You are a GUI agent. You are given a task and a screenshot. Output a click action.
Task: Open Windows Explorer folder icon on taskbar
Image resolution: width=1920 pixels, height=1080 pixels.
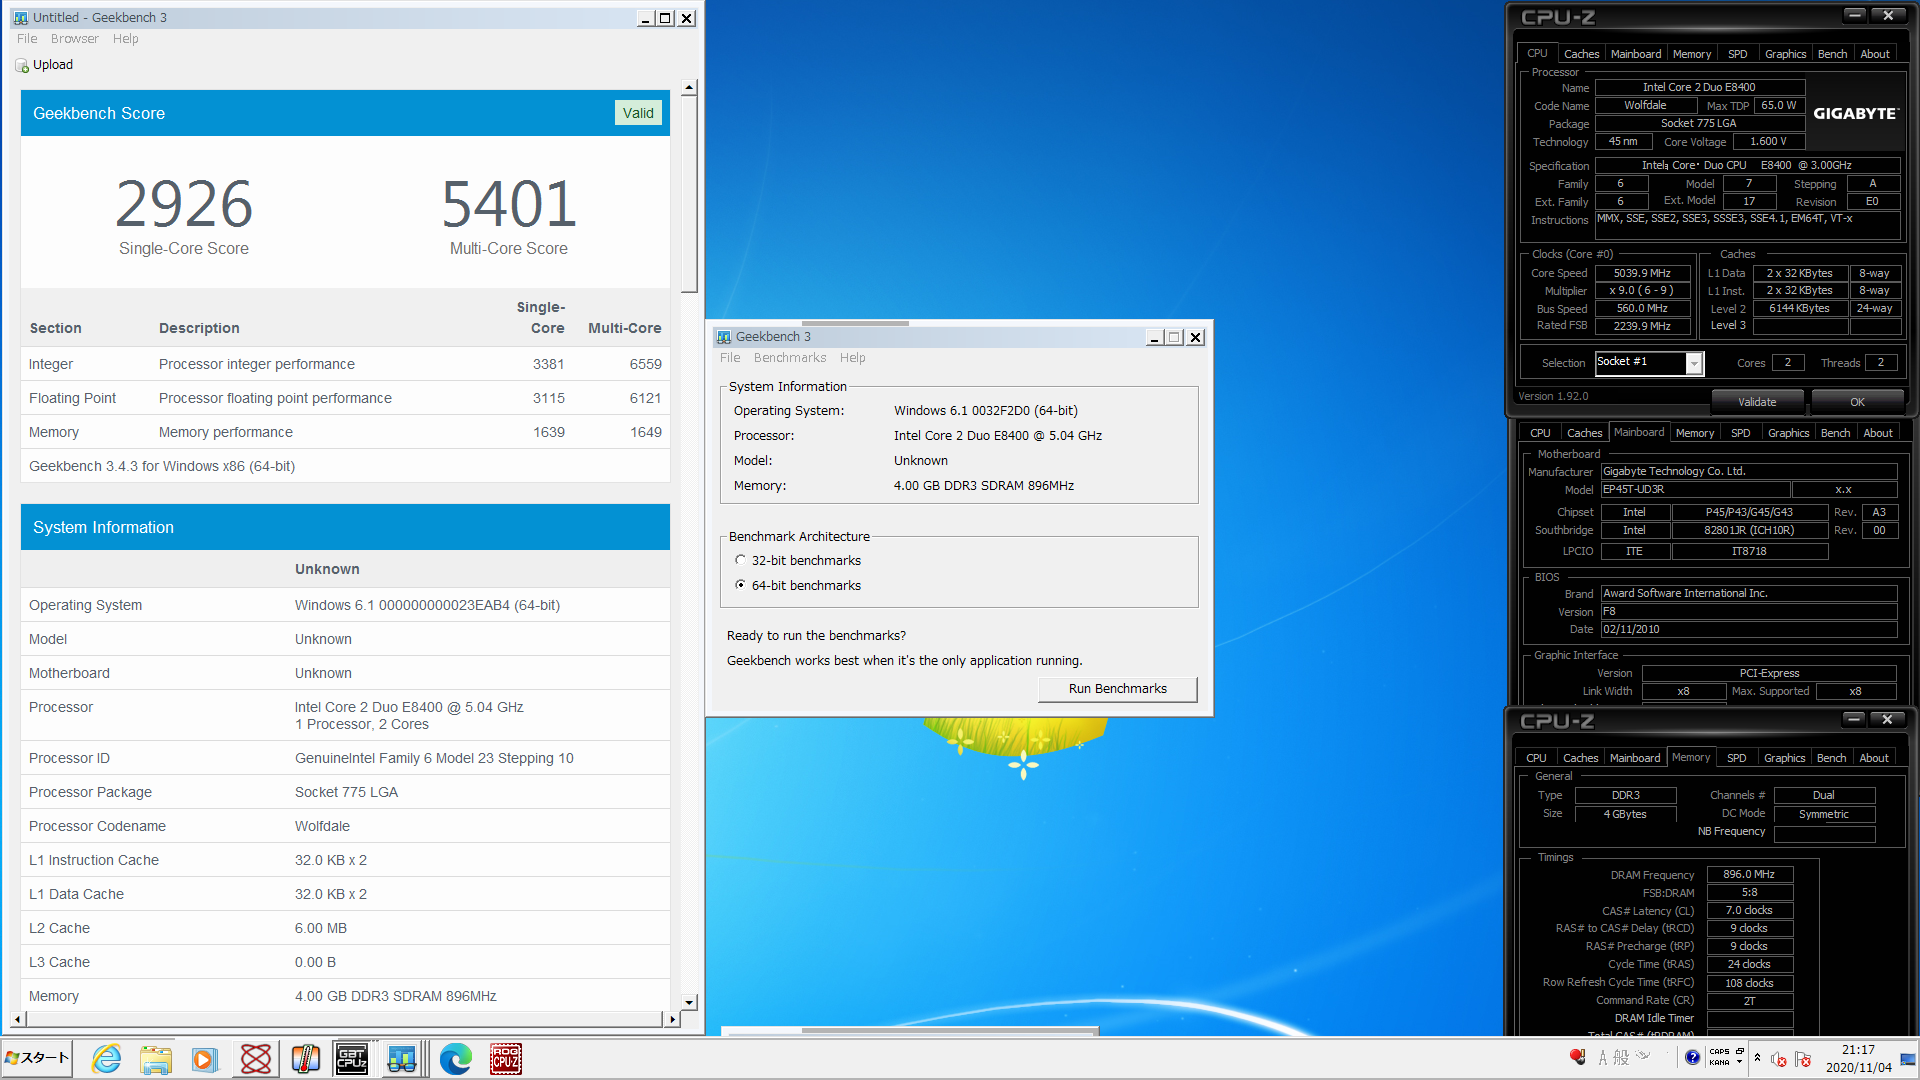point(156,1059)
